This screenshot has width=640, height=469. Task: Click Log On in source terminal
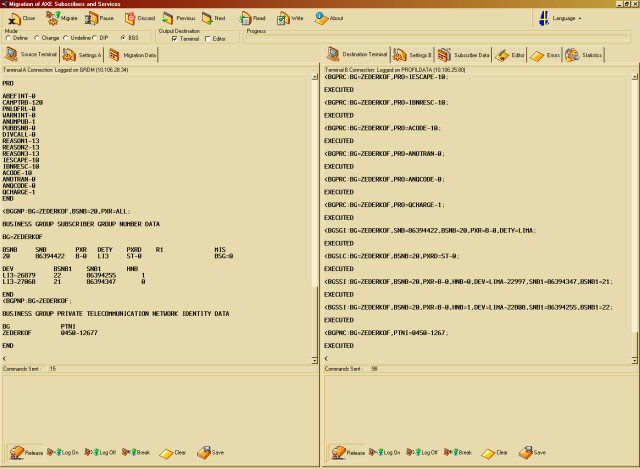(66, 452)
